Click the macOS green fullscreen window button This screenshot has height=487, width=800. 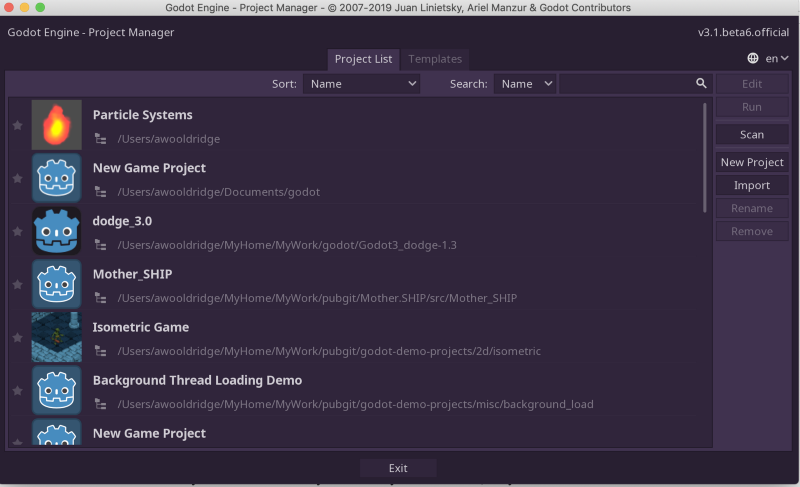point(40,7)
